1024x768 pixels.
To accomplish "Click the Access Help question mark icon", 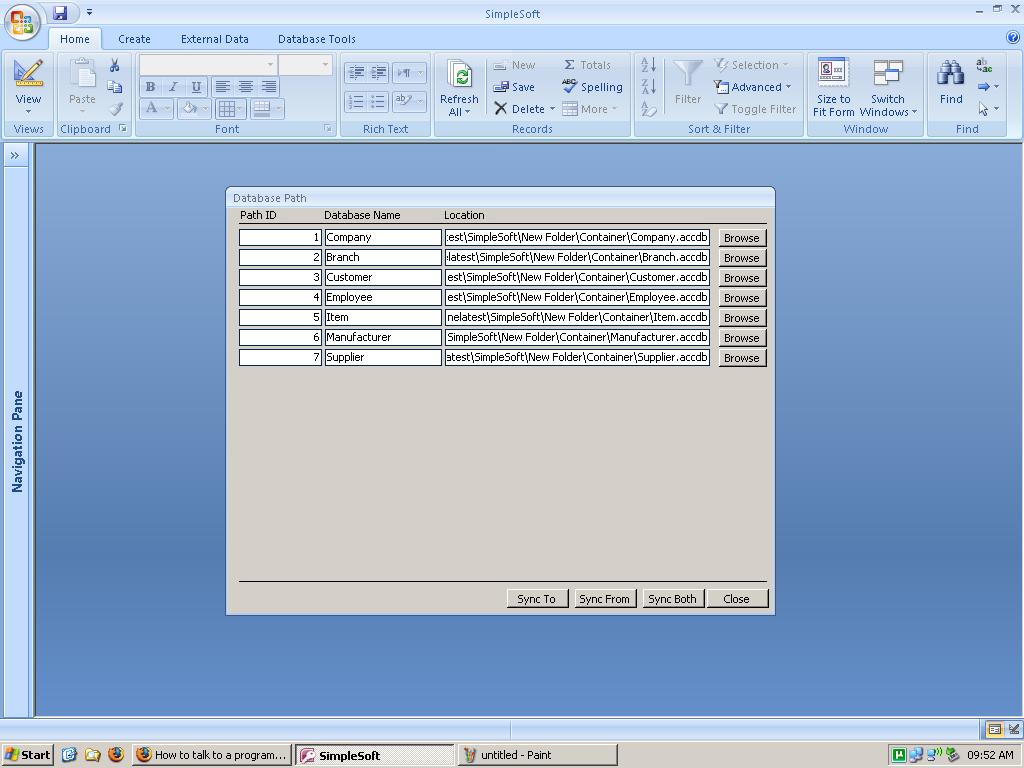I will coord(1013,38).
